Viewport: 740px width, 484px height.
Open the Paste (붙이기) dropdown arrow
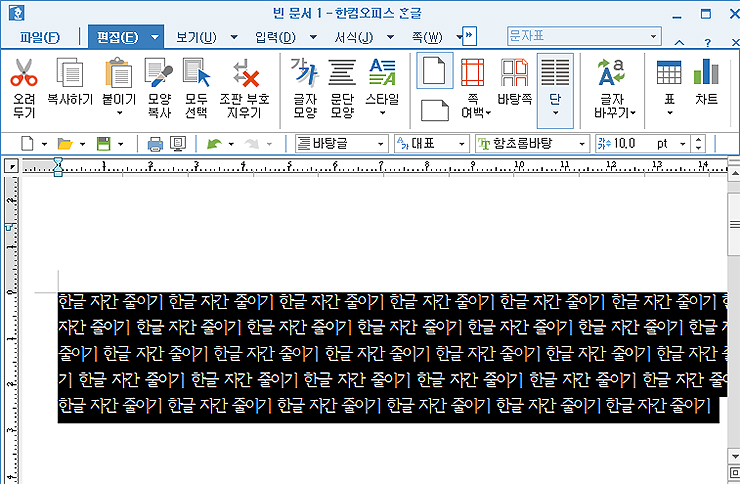point(119,113)
